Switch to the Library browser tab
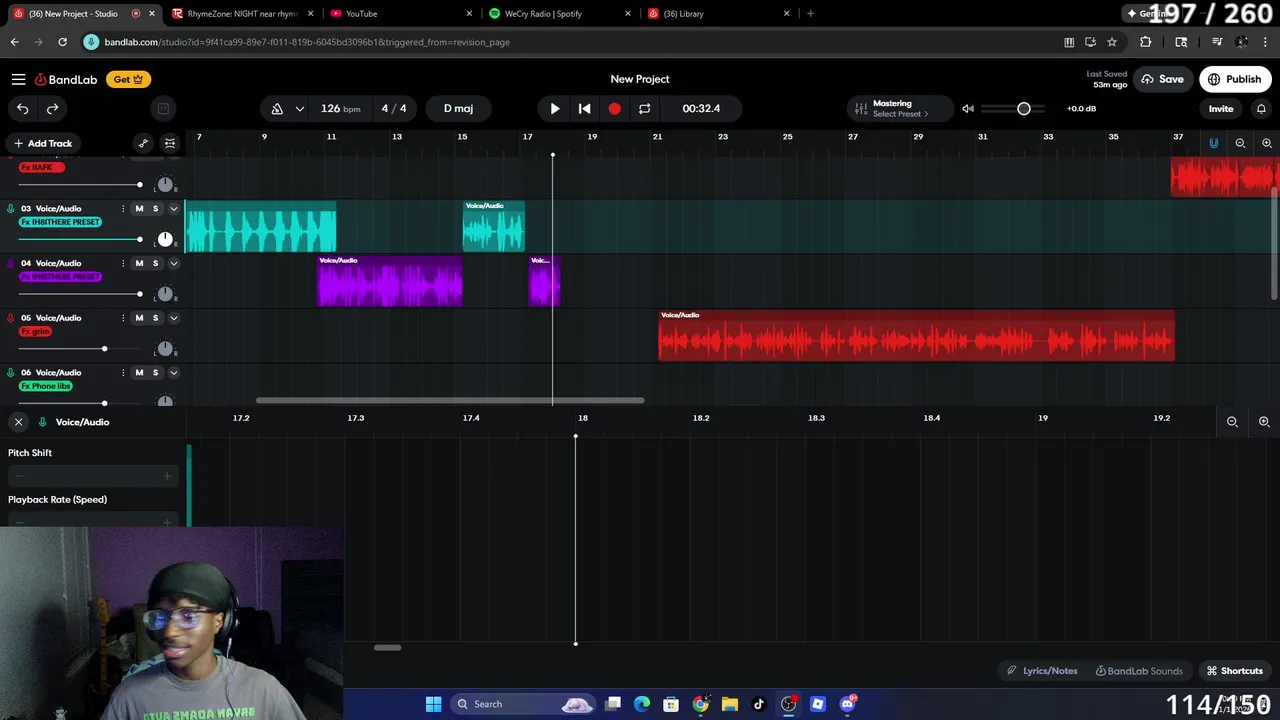1280x720 pixels. coord(718,14)
